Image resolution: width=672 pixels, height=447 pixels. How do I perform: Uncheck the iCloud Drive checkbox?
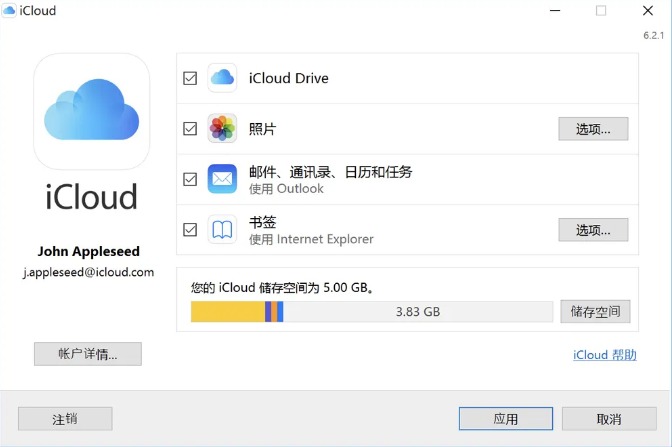click(190, 78)
